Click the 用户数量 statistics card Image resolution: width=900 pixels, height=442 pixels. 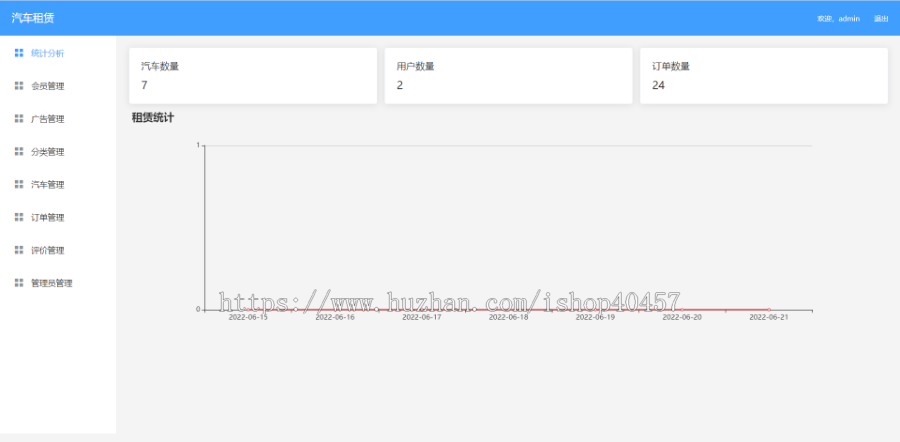(508, 76)
